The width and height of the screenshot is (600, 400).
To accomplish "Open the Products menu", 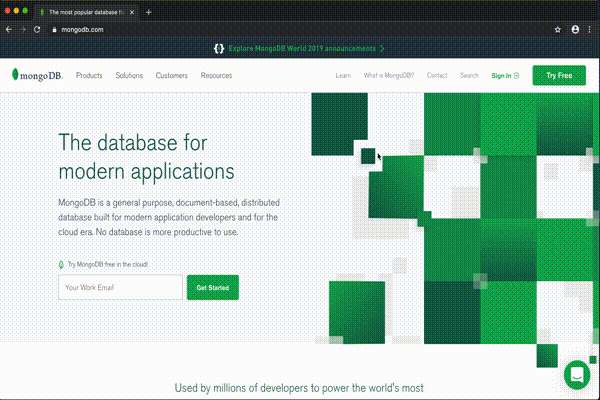I will pos(89,75).
